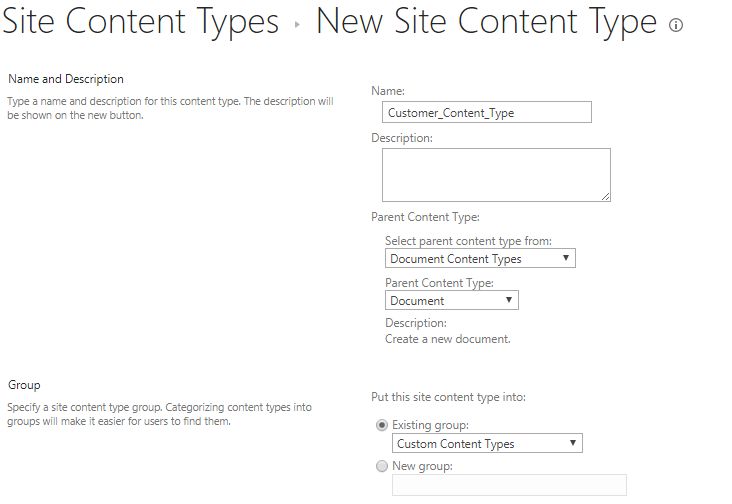Click the dropdown arrow on Document selector
732x504 pixels.
(x=509, y=300)
